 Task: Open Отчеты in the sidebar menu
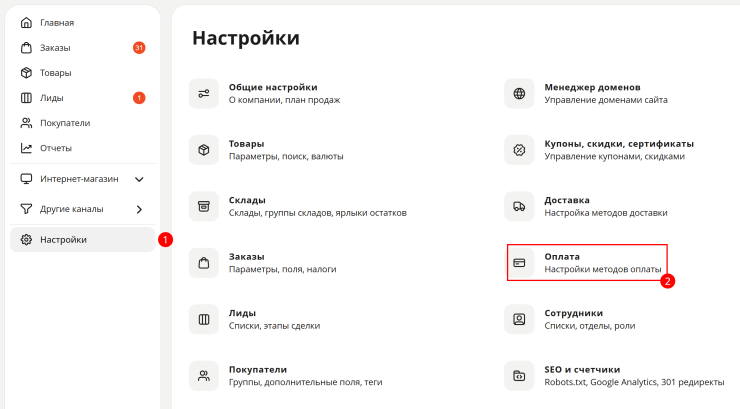[x=56, y=148]
